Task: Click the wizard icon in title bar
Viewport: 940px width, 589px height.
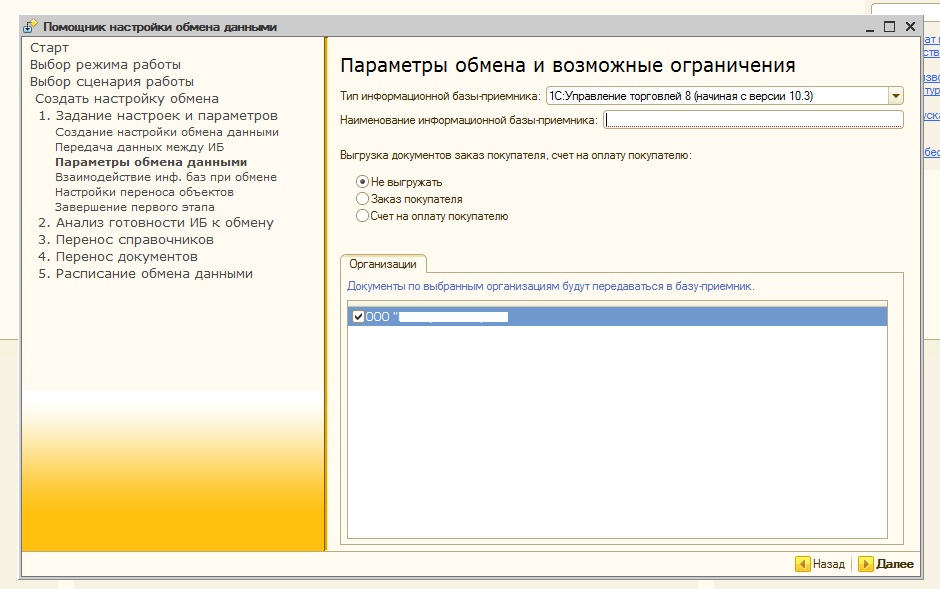Action: (30, 27)
